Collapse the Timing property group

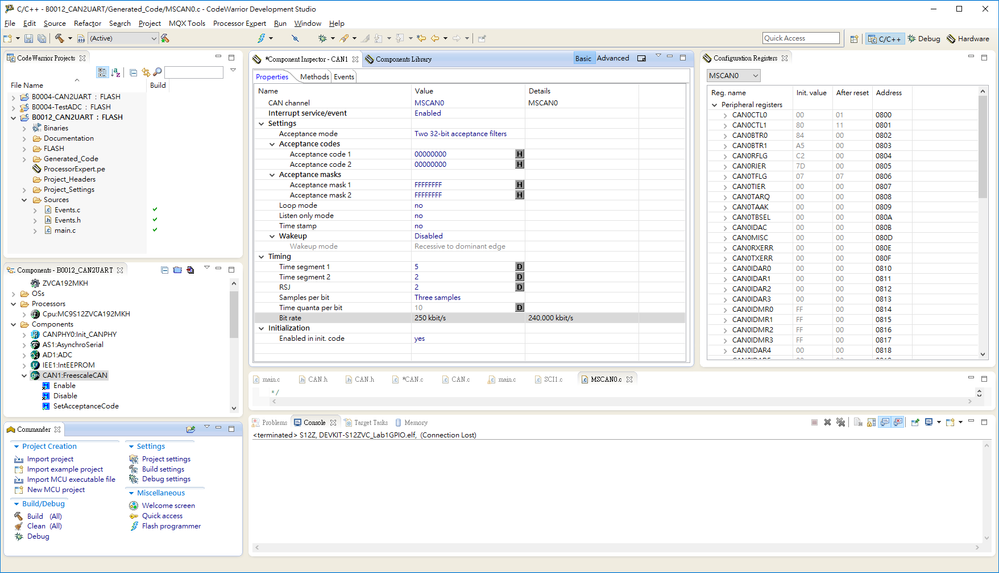pyautogui.click(x=261, y=257)
